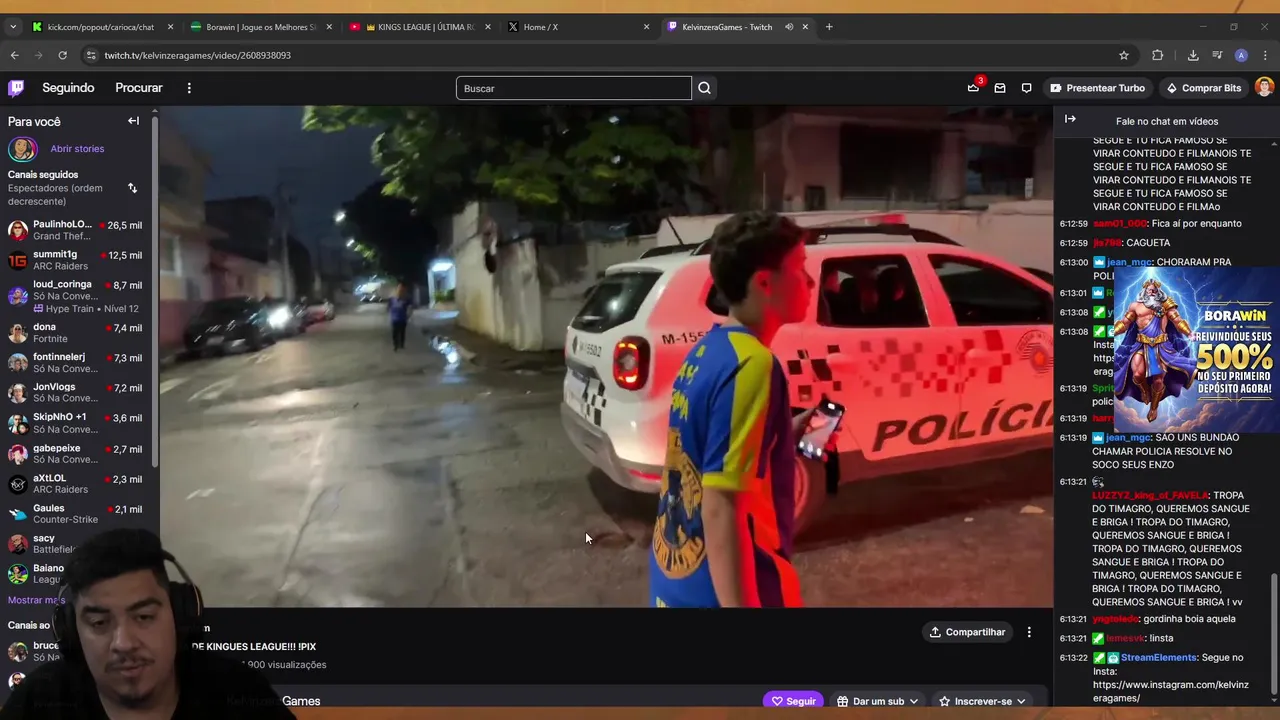Open the Instagram link in chat
The image size is (1280, 720).
(x=1170, y=691)
